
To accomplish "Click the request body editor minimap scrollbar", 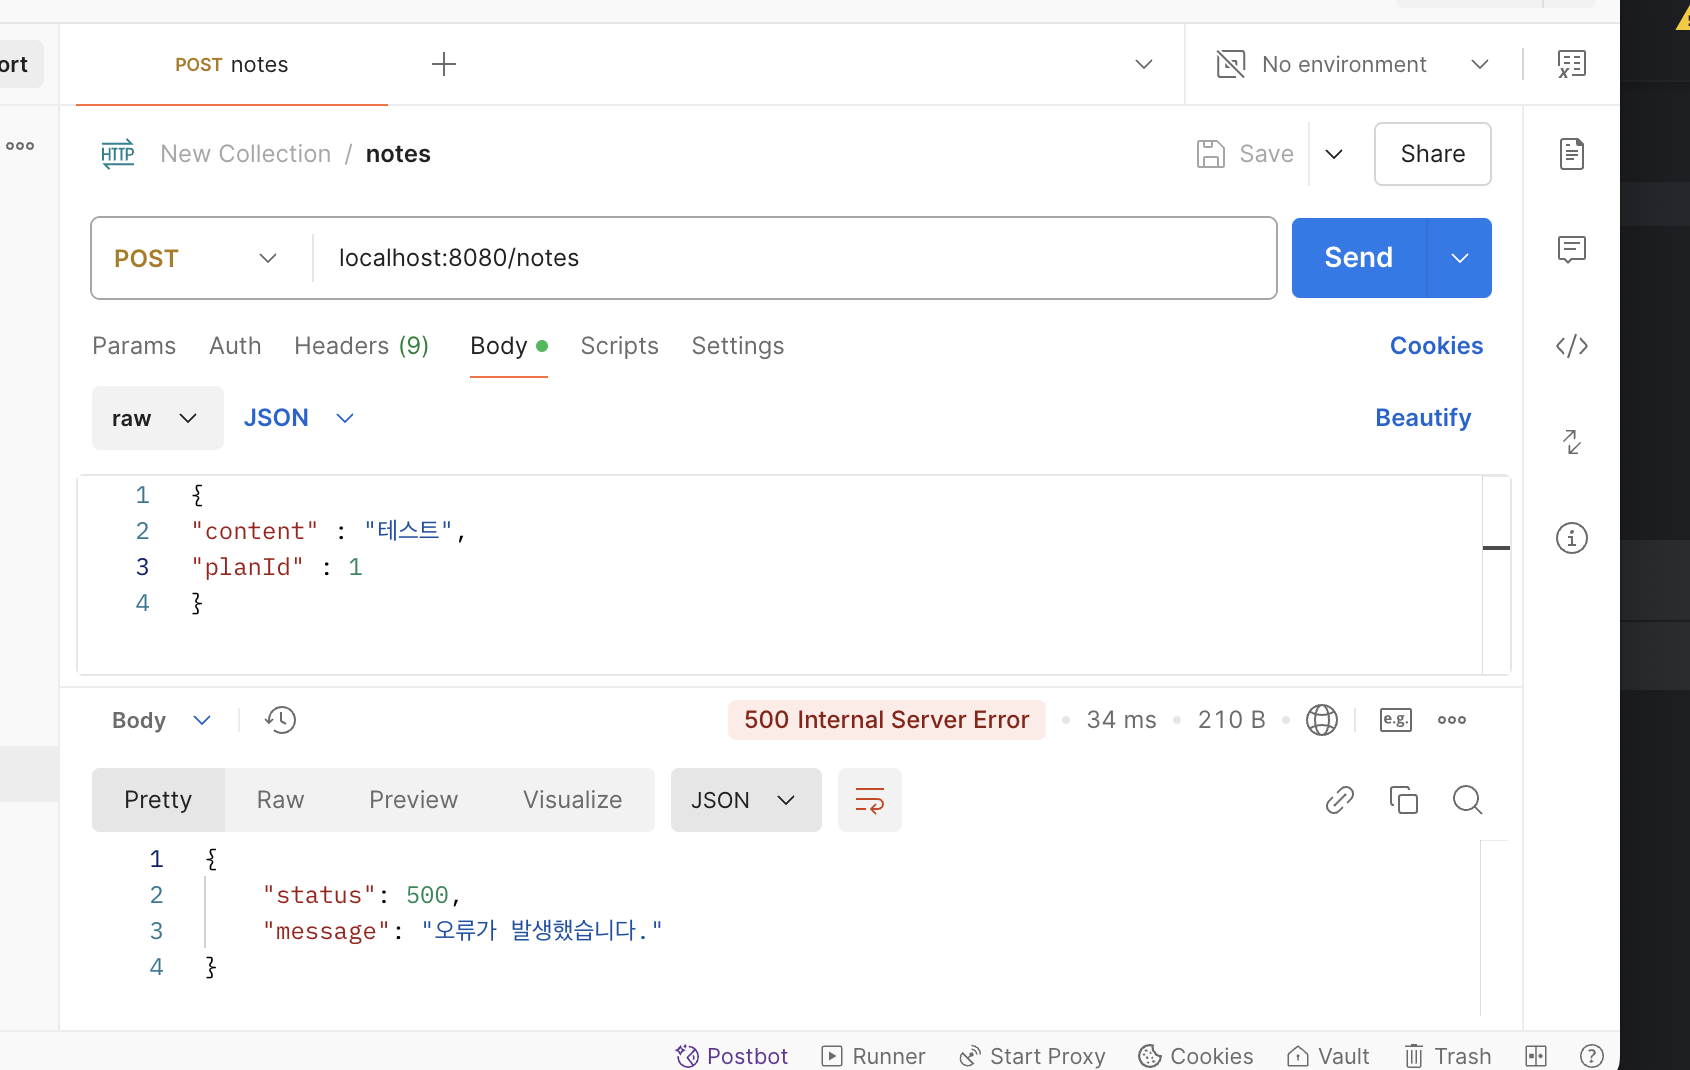I will point(1496,574).
